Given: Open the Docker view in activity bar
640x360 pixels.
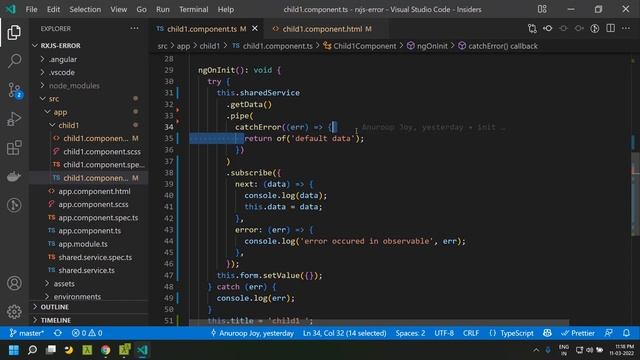Looking at the screenshot, I should tap(14, 176).
